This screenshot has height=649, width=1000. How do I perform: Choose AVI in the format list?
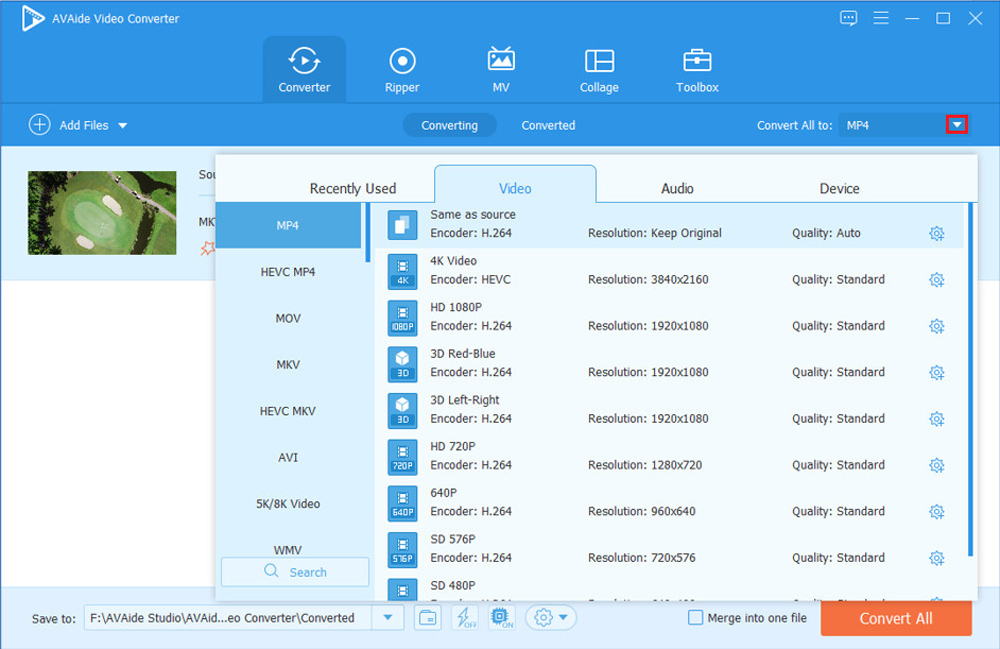(x=288, y=457)
